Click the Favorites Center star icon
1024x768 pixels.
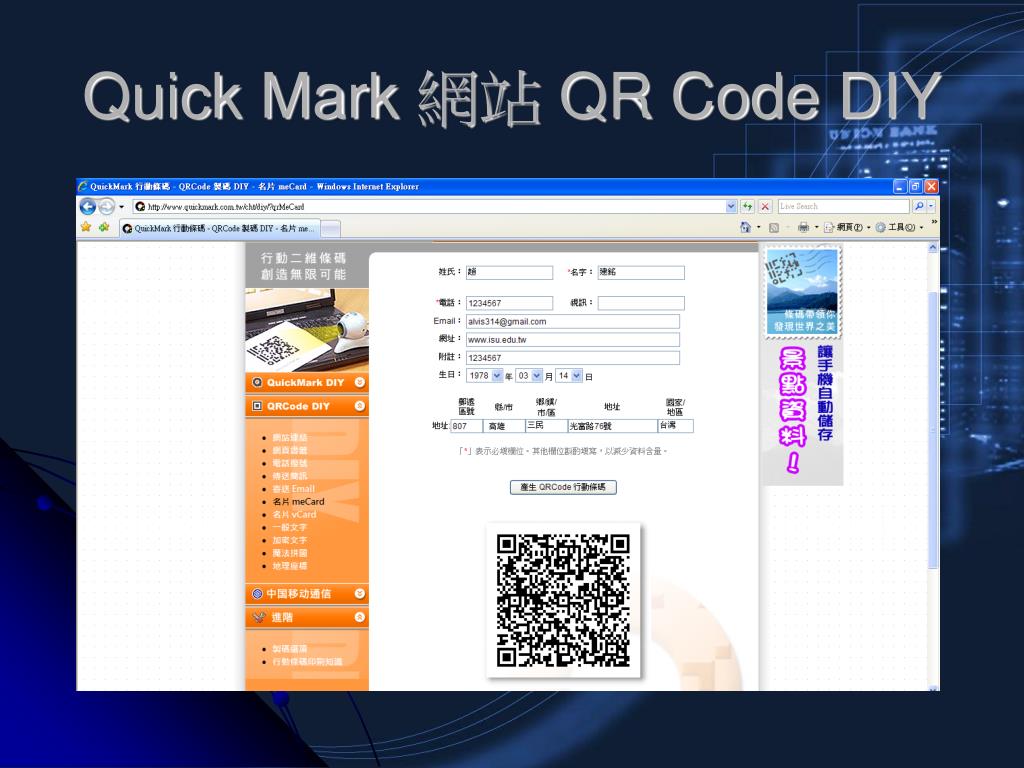coord(86,227)
